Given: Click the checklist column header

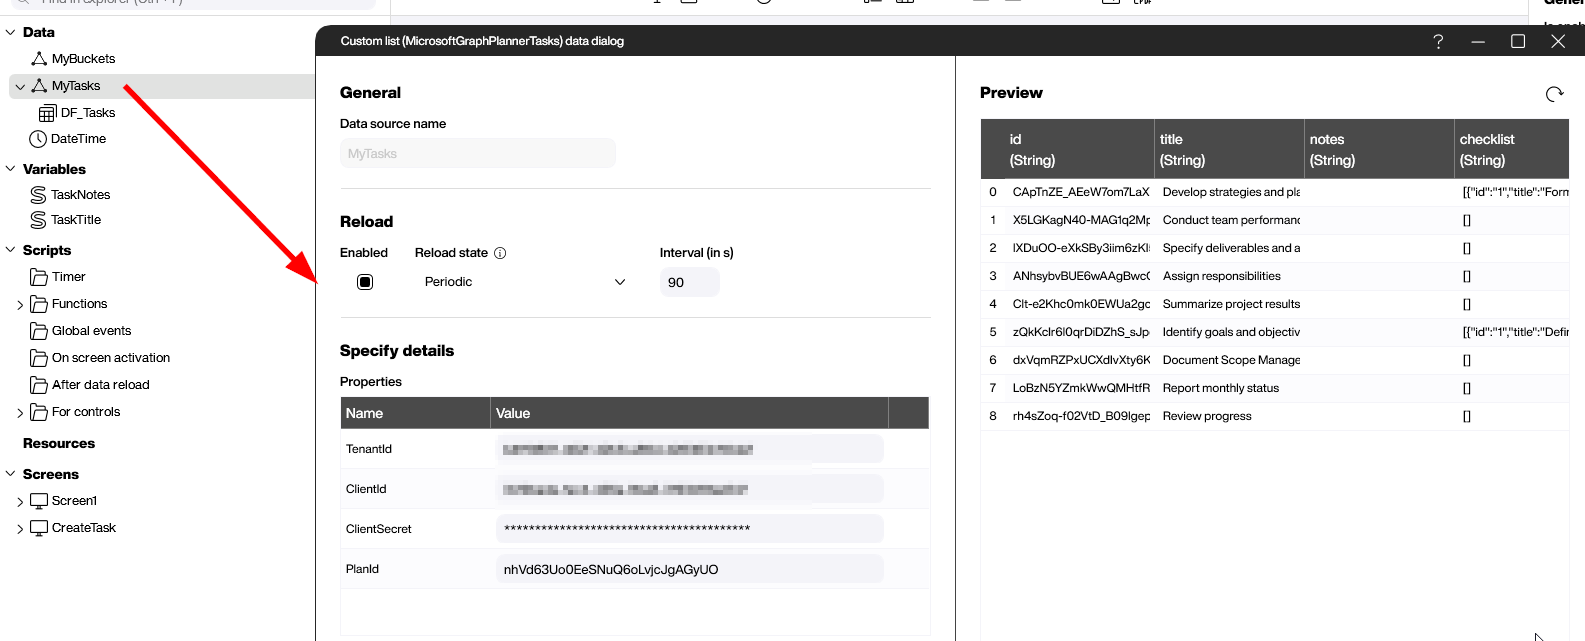Looking at the screenshot, I should click(x=1512, y=149).
